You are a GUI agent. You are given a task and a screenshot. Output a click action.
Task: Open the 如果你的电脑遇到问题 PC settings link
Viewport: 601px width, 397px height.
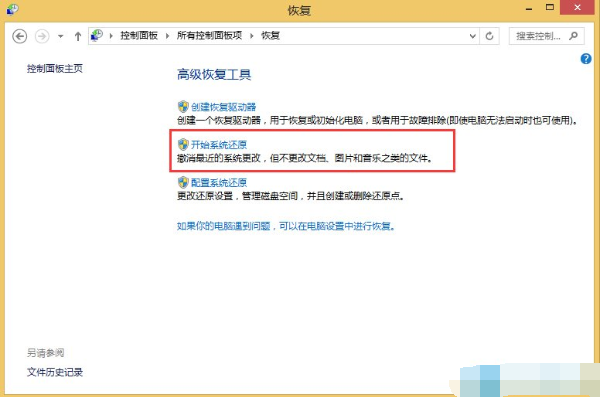286,226
